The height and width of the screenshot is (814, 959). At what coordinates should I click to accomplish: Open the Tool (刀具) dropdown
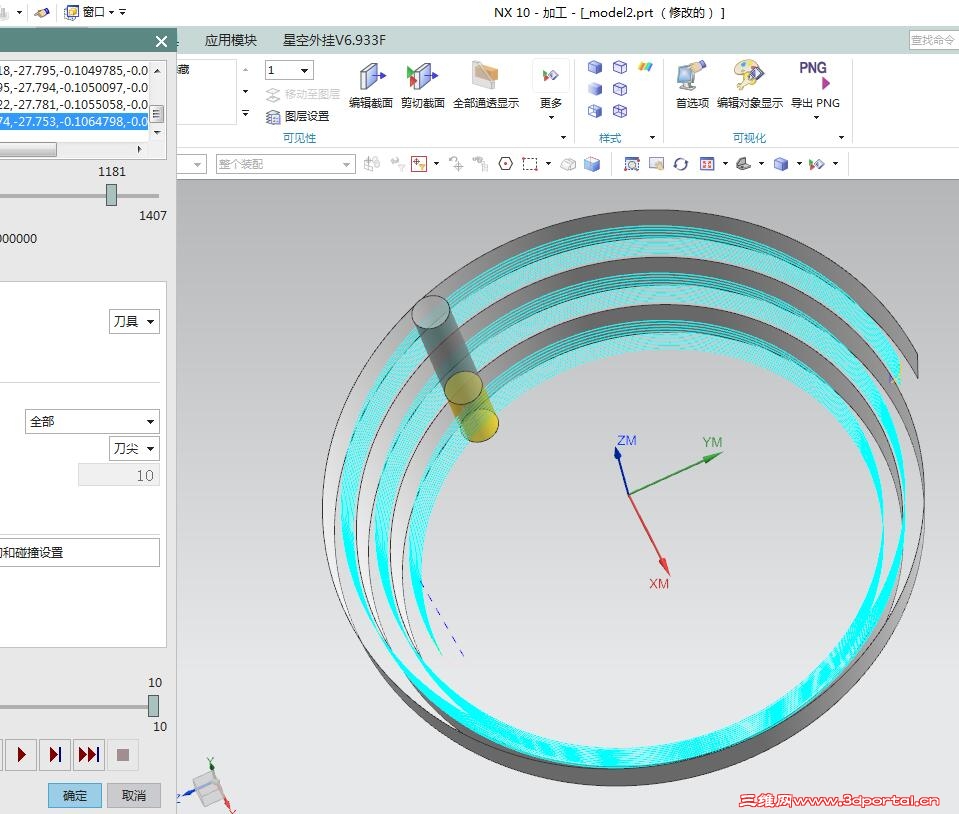[135, 321]
